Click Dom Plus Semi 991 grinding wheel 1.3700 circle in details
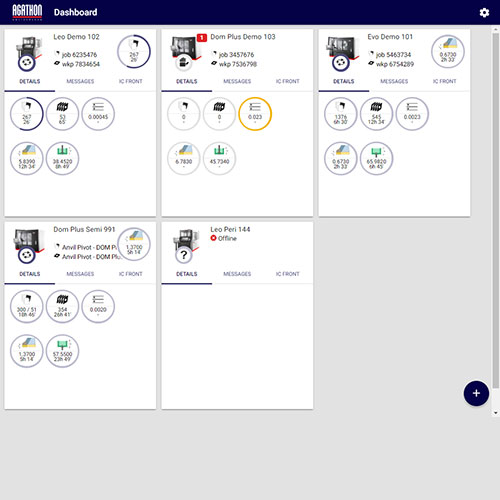This screenshot has height=500, width=500. coord(27,351)
